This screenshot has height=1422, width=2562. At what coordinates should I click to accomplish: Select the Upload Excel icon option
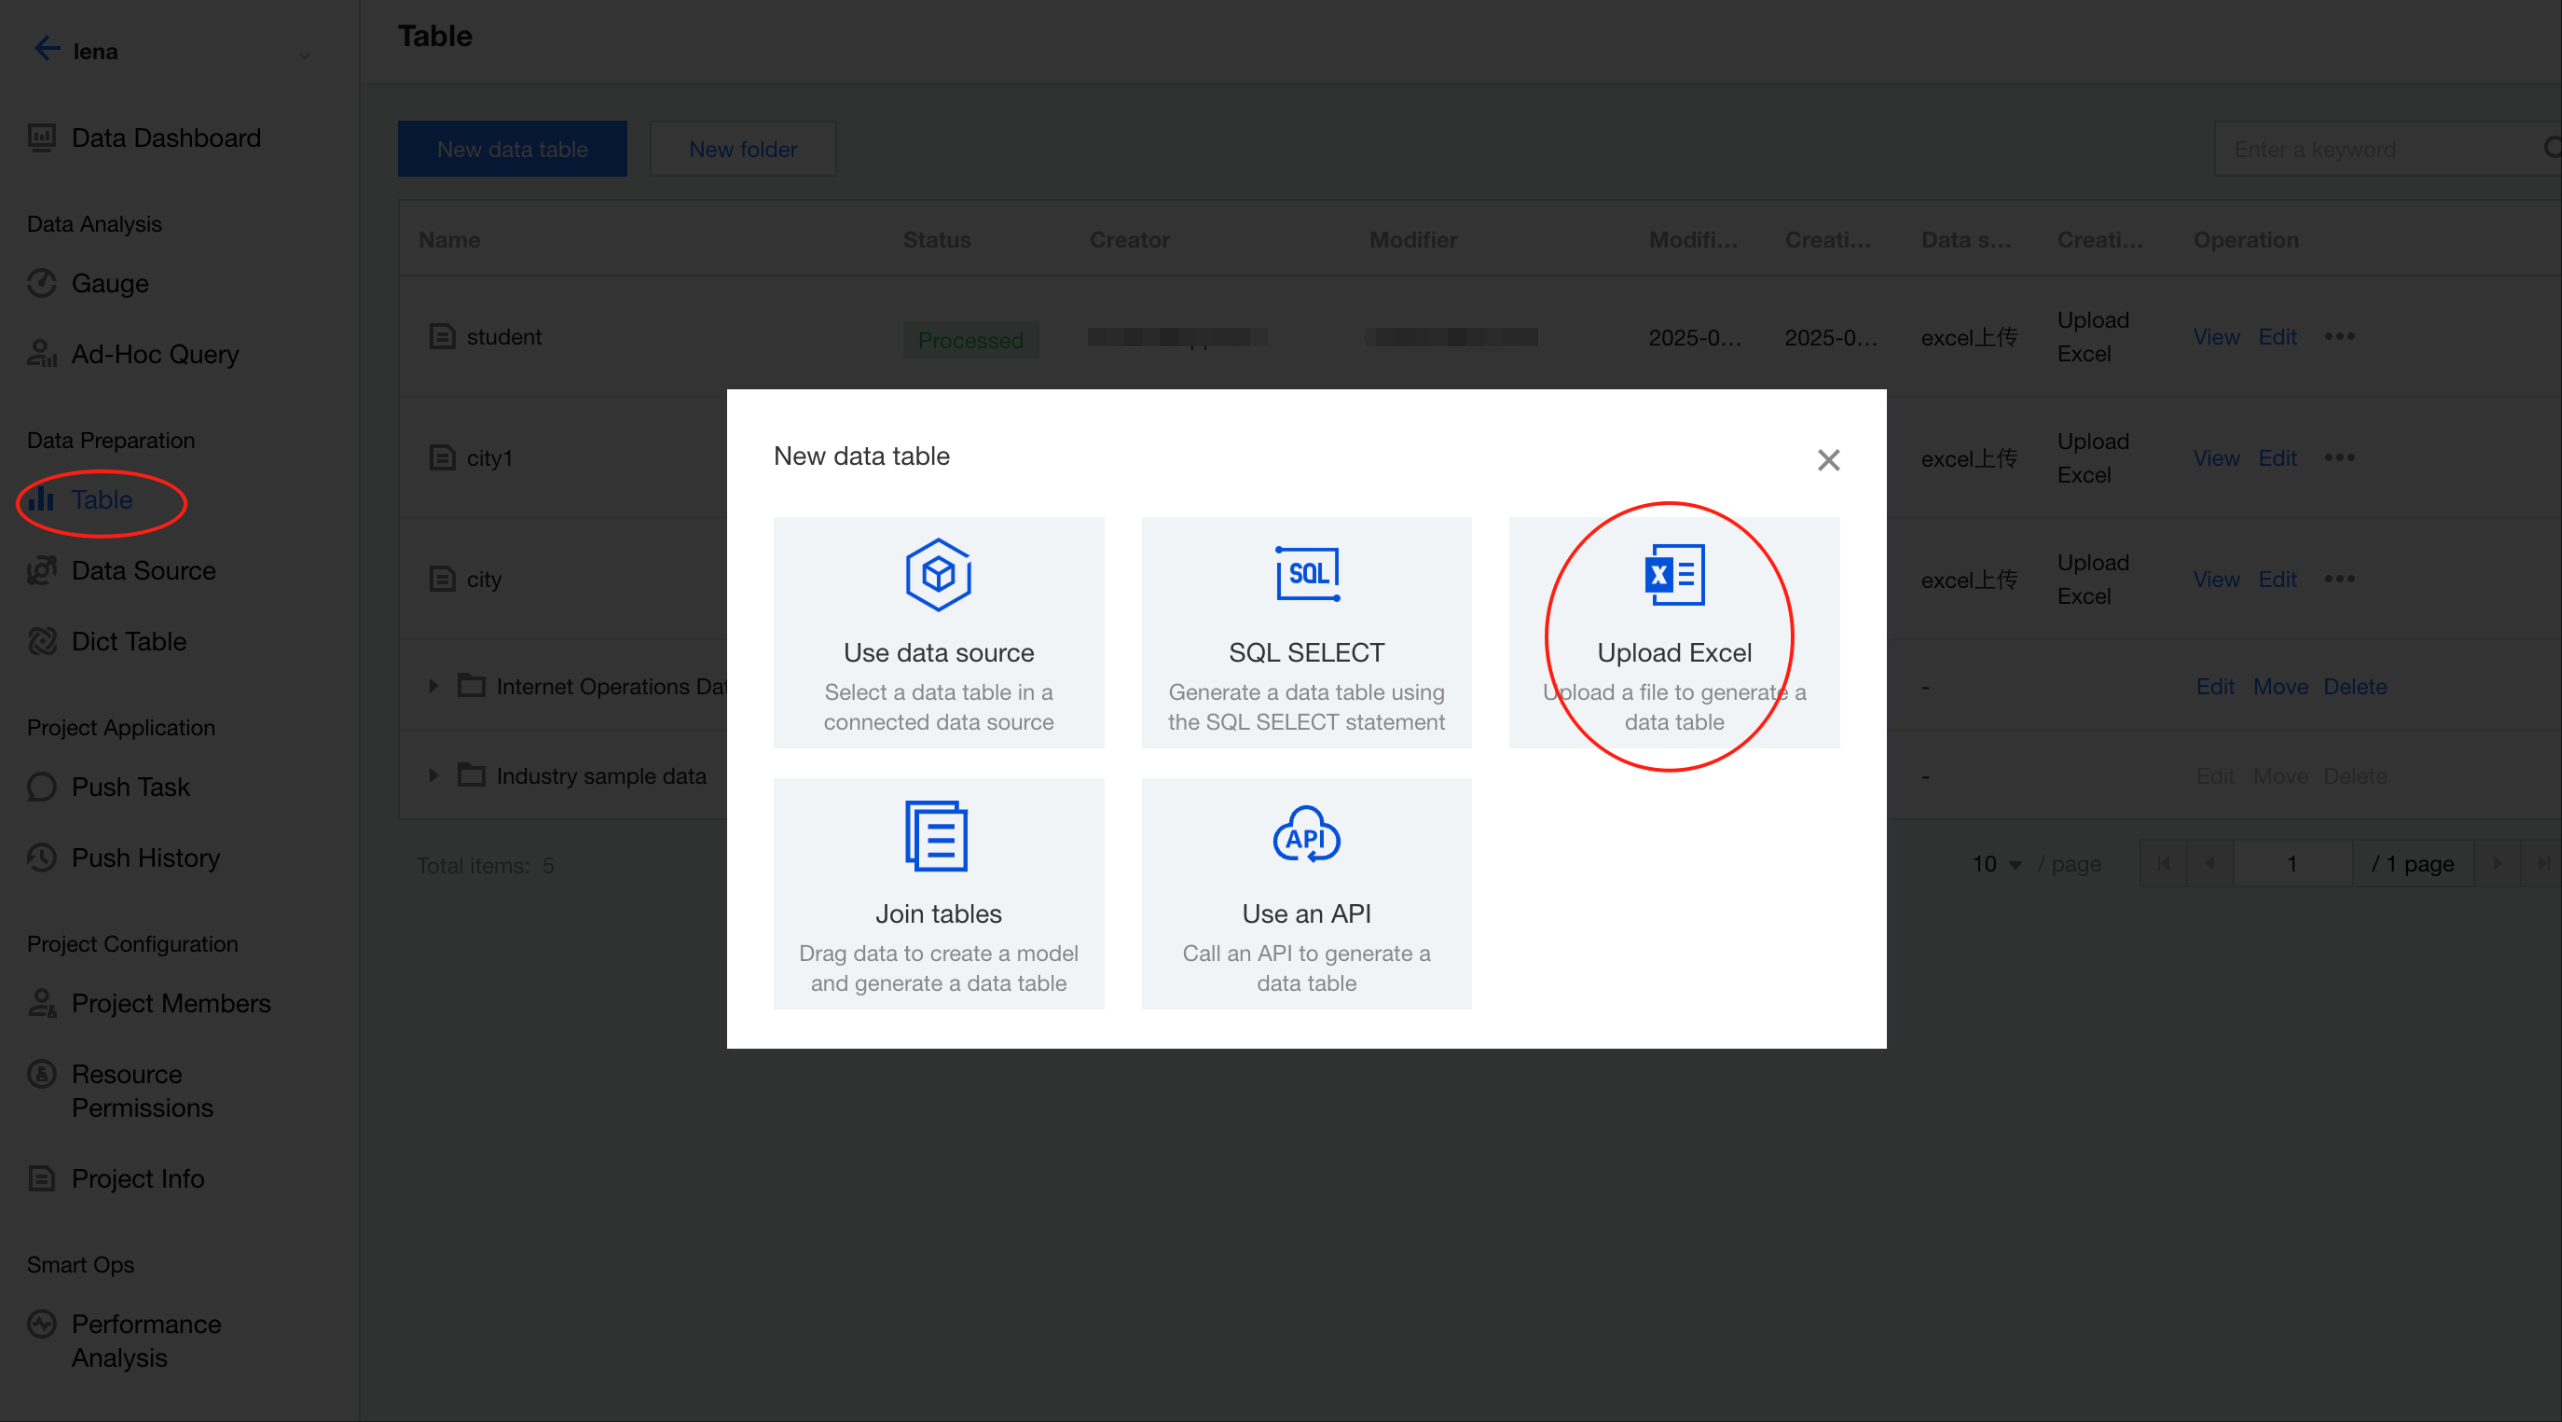tap(1674, 574)
